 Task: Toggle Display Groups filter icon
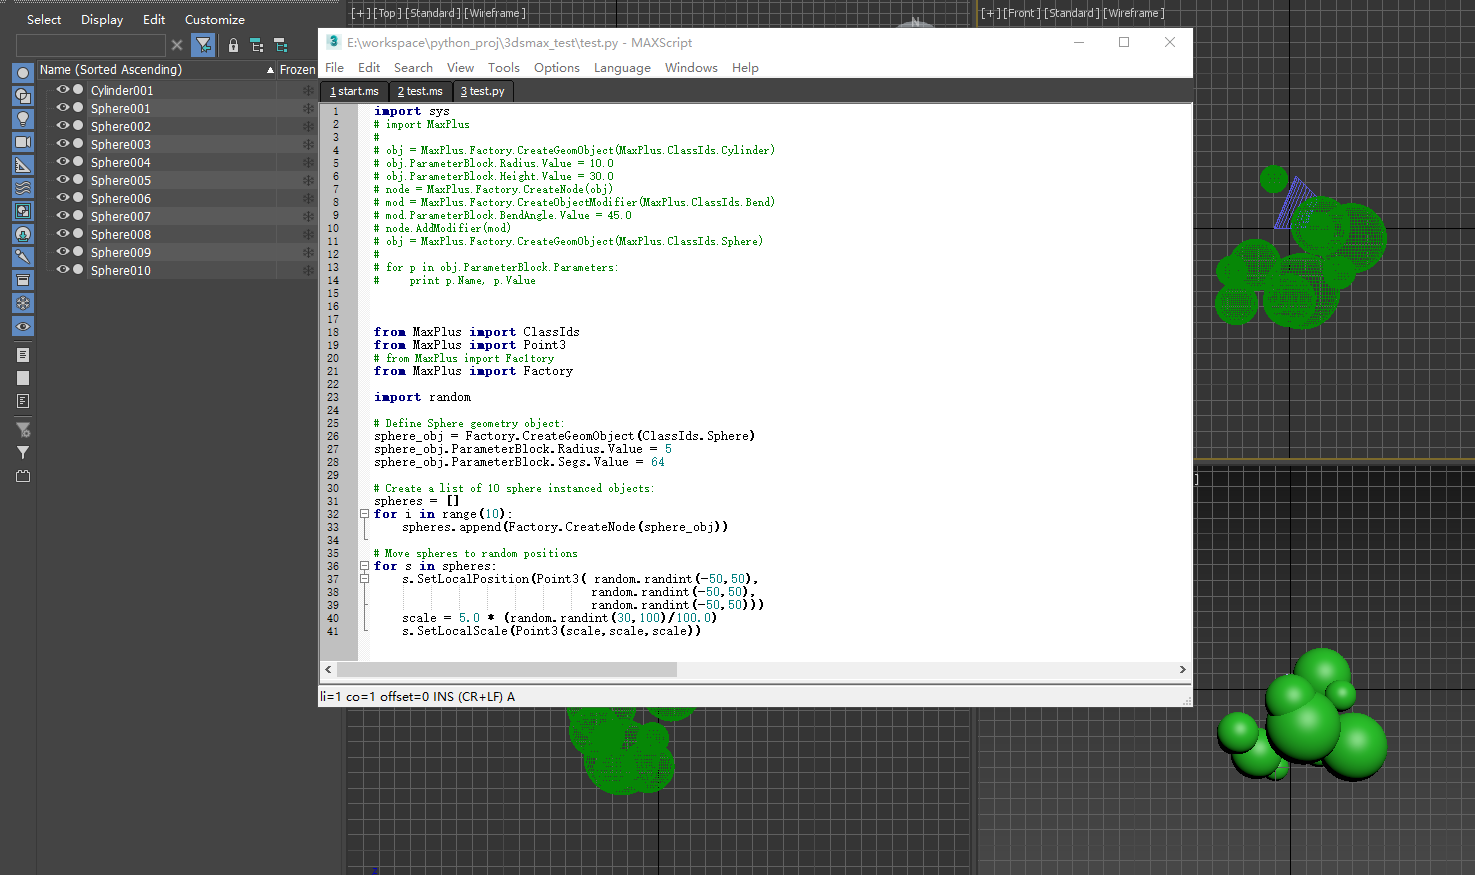click(23, 211)
